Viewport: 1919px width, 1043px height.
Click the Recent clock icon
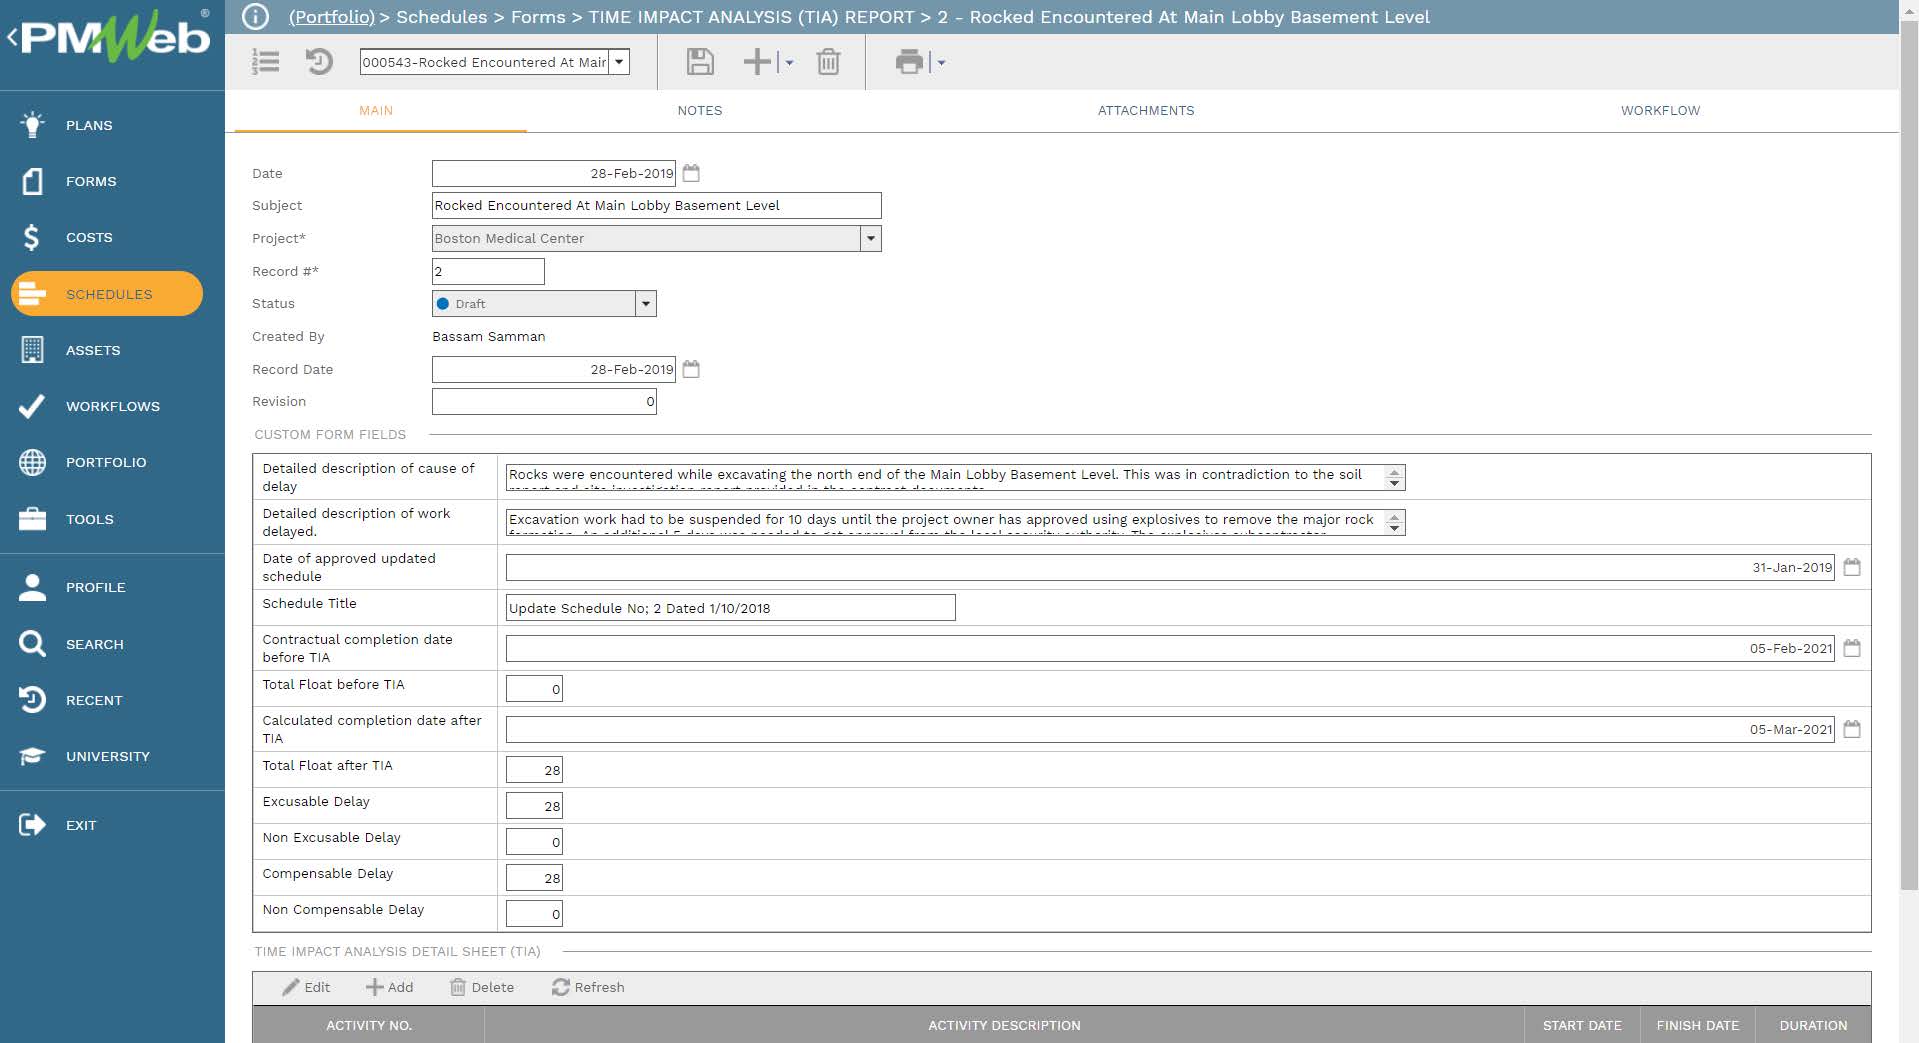[32, 700]
